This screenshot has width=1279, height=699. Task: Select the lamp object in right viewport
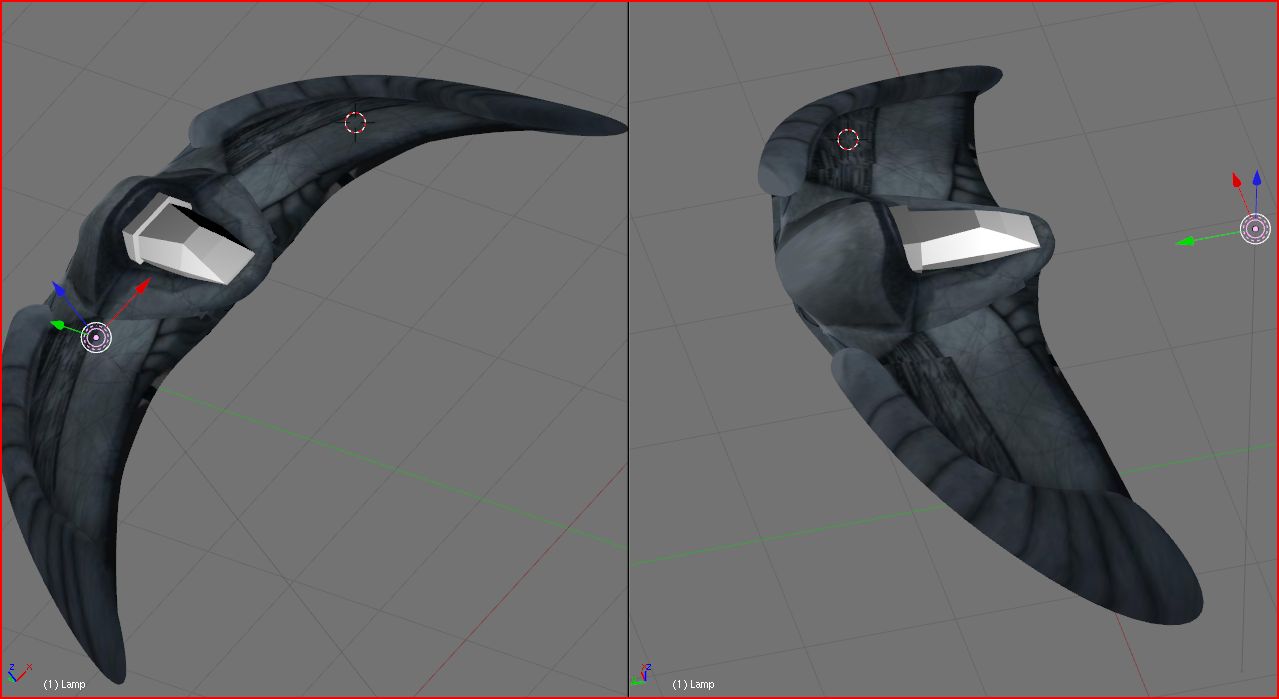pyautogui.click(x=1255, y=229)
